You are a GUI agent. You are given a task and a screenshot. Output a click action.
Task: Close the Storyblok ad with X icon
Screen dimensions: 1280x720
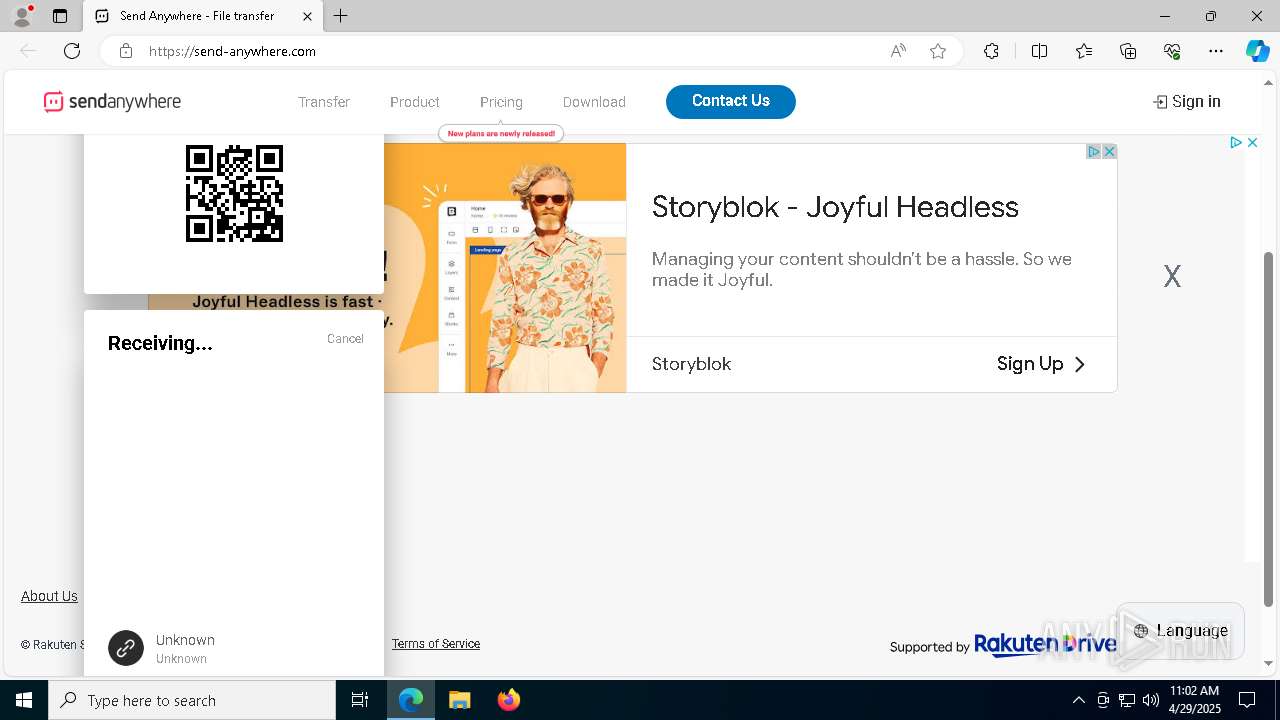1109,152
